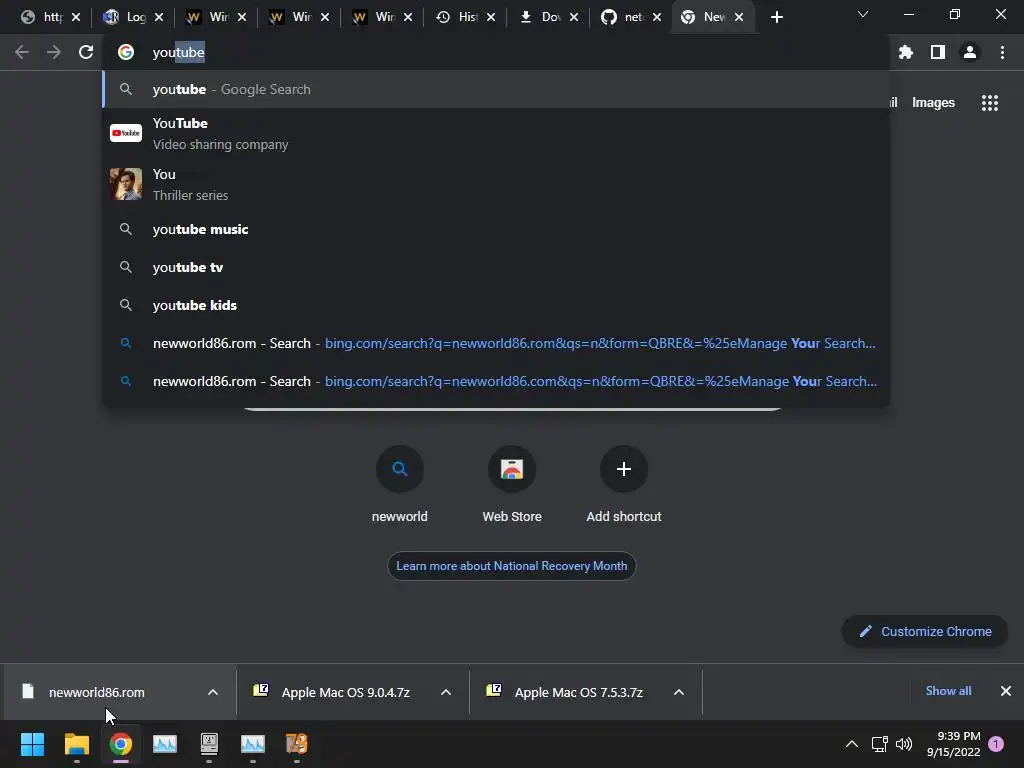Choose 'youtube kids' suggestion
Viewport: 1024px width, 768px height.
tap(496, 305)
